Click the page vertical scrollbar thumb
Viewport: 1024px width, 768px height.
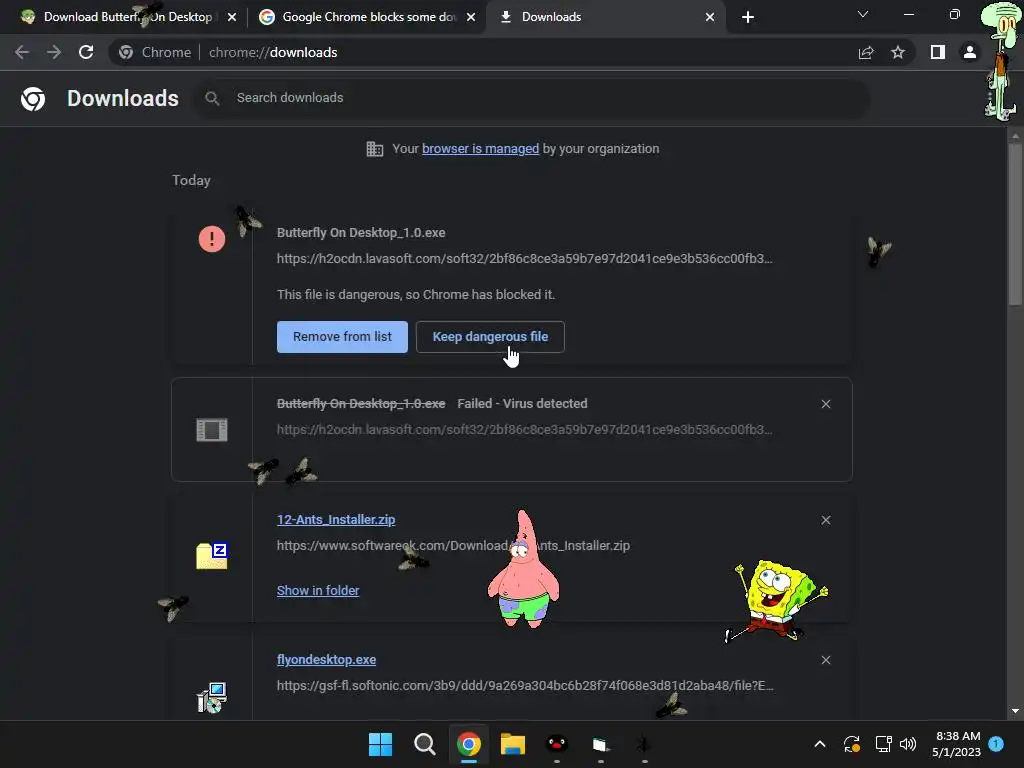coord(1015,224)
